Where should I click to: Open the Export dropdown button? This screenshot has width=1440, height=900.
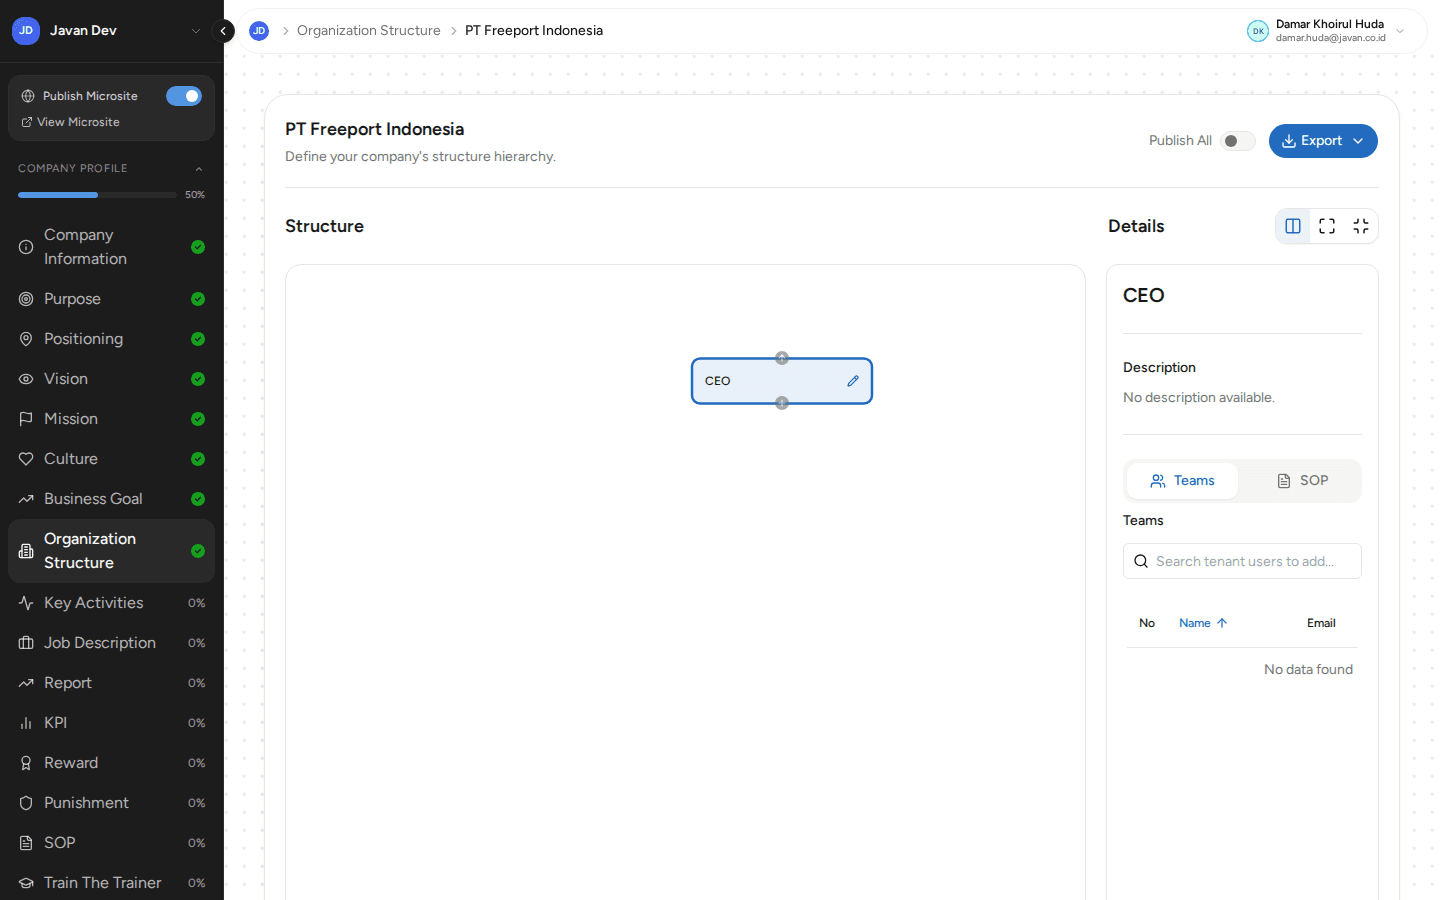pyautogui.click(x=1323, y=141)
